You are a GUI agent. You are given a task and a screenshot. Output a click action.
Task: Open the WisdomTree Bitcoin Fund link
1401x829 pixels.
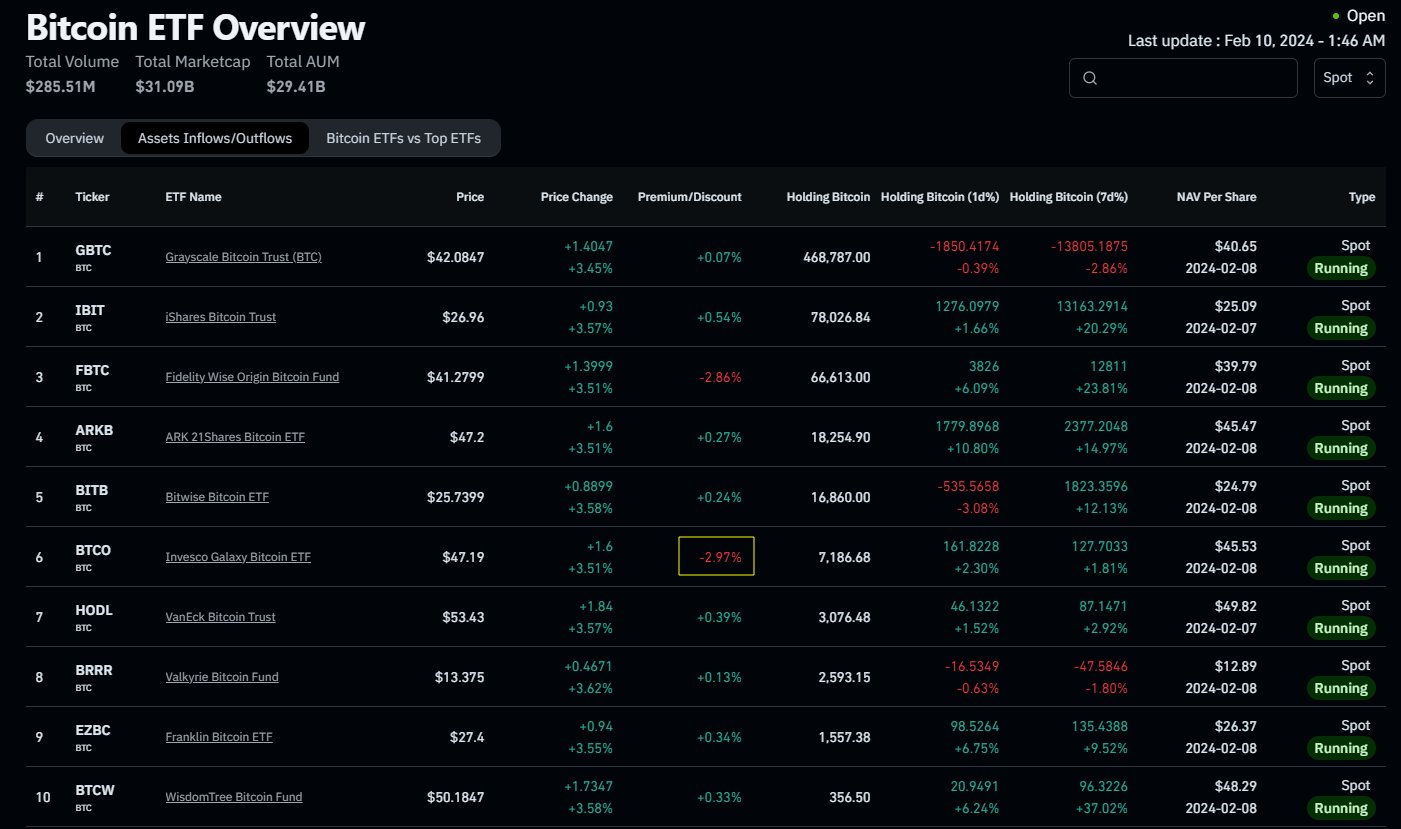click(x=234, y=797)
